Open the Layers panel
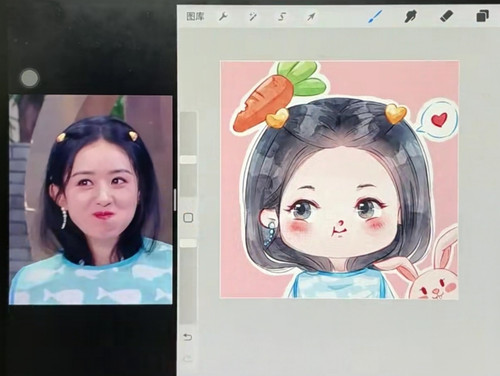 [482, 16]
